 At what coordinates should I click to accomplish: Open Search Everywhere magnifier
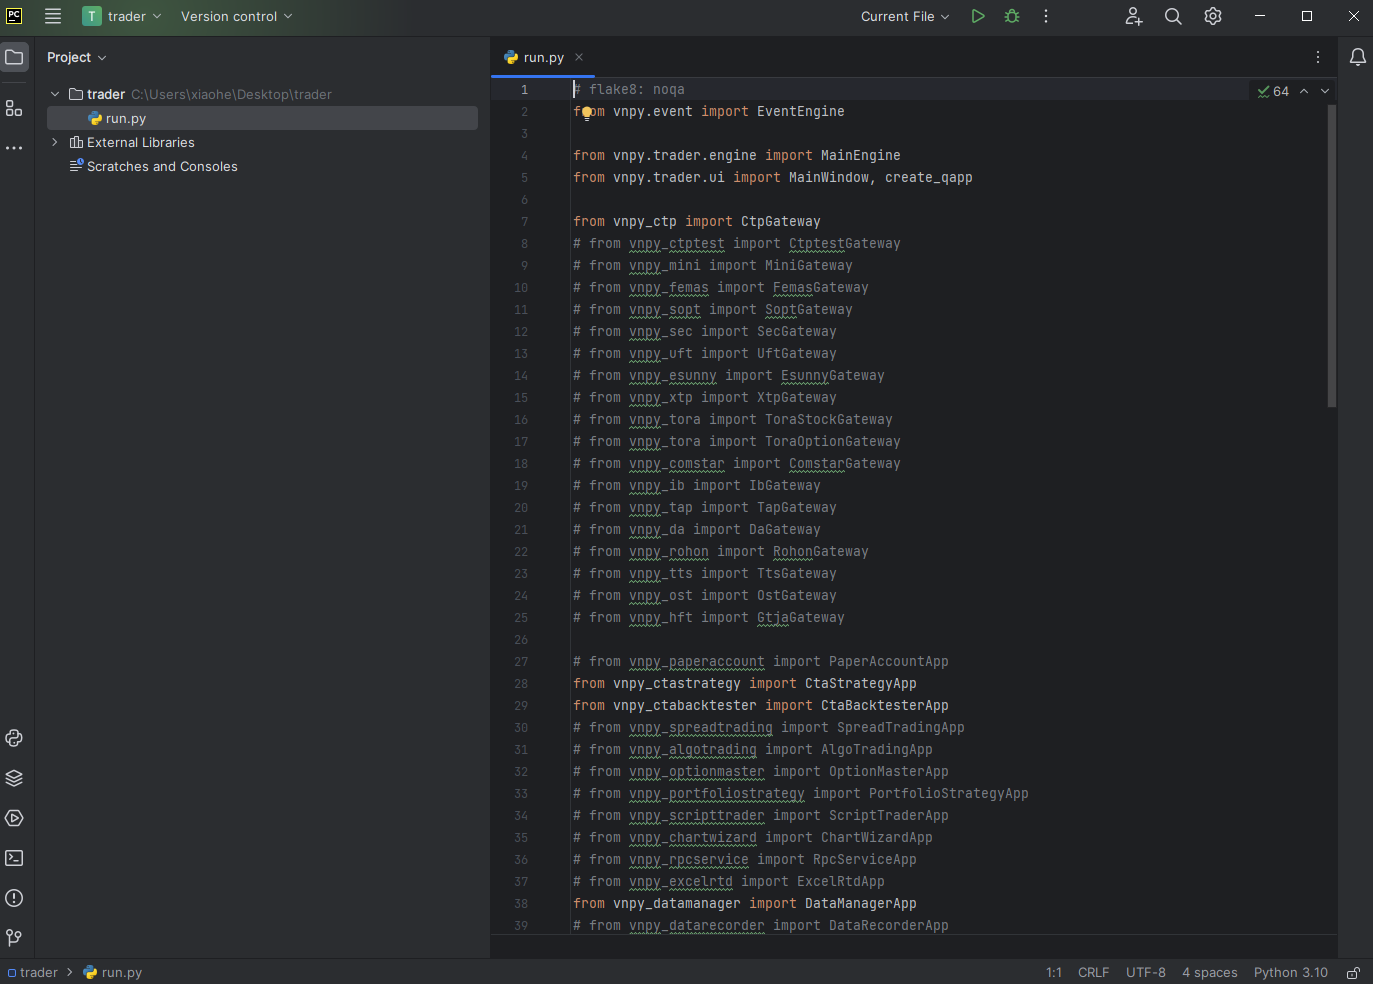(x=1173, y=16)
